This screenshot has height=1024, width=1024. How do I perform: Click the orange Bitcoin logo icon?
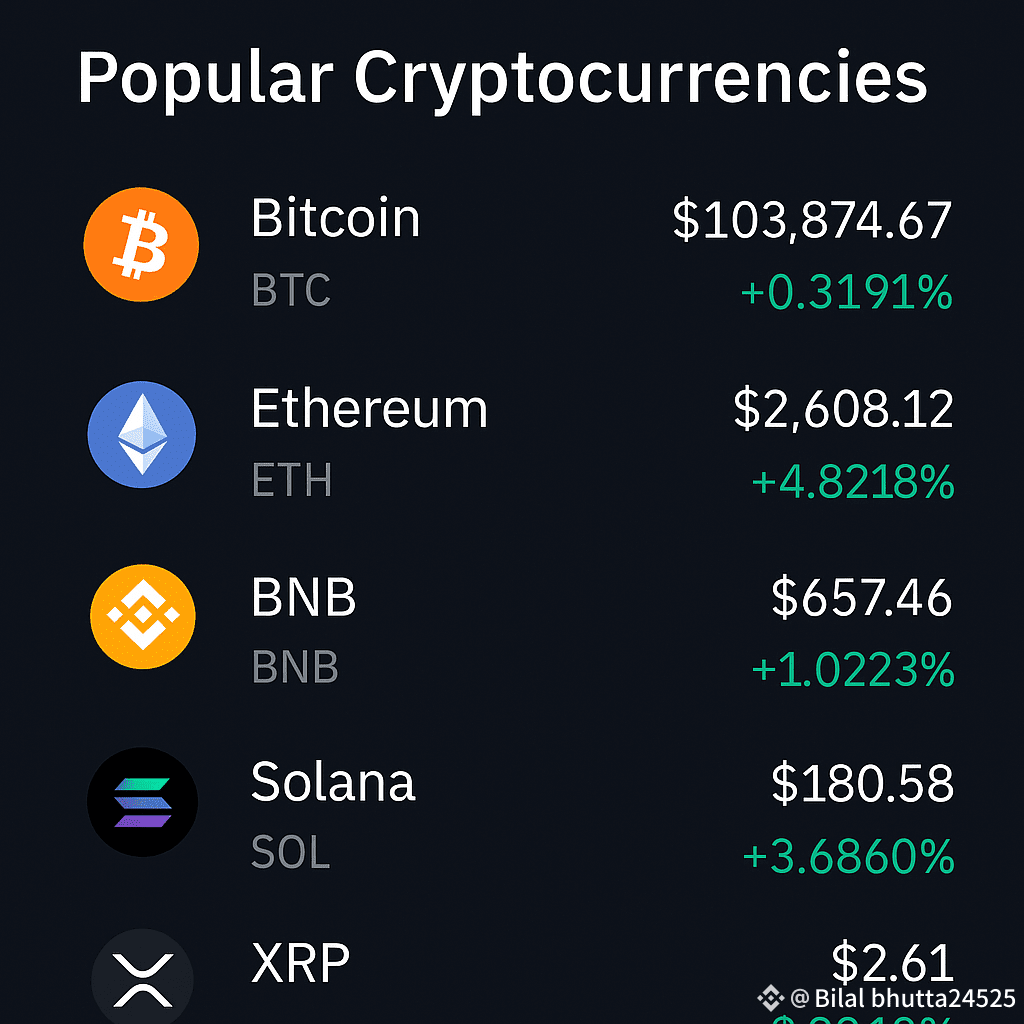[x=141, y=245]
